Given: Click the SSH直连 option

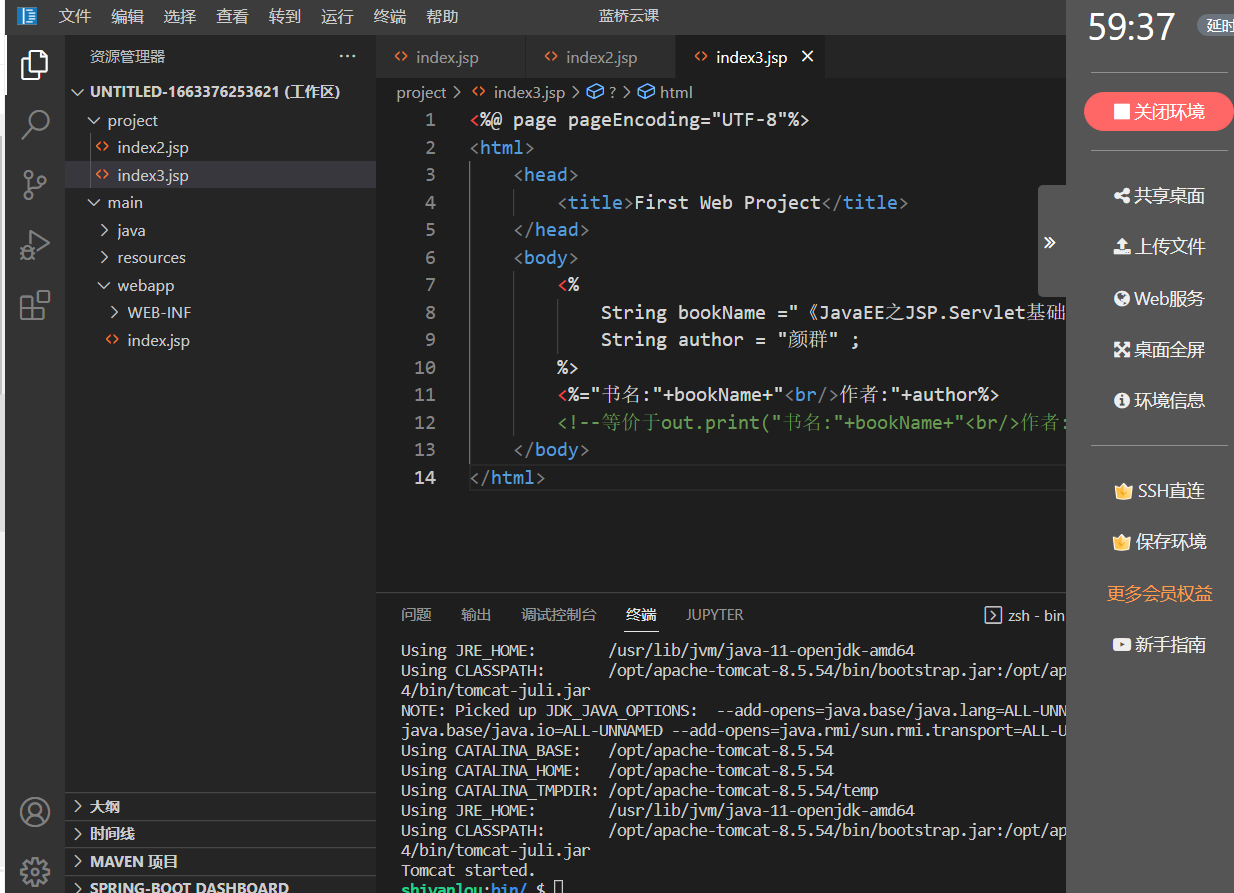Looking at the screenshot, I should point(1158,491).
